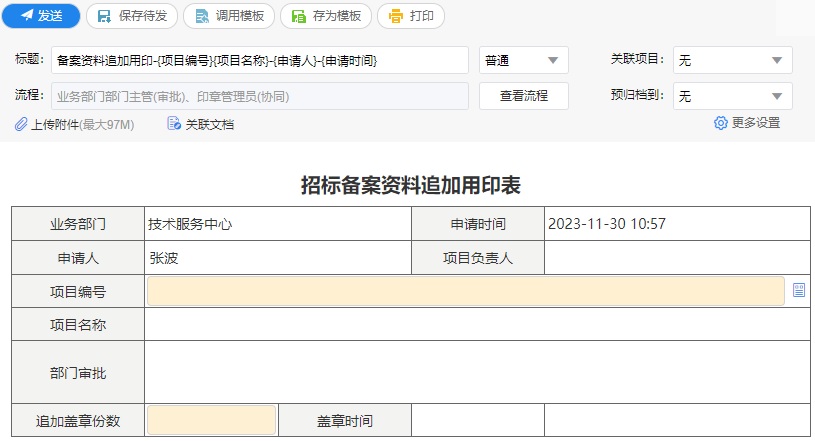Viewport: 815px width, 441px height.
Task: Expand the 关联项目 dropdown
Action: point(732,60)
